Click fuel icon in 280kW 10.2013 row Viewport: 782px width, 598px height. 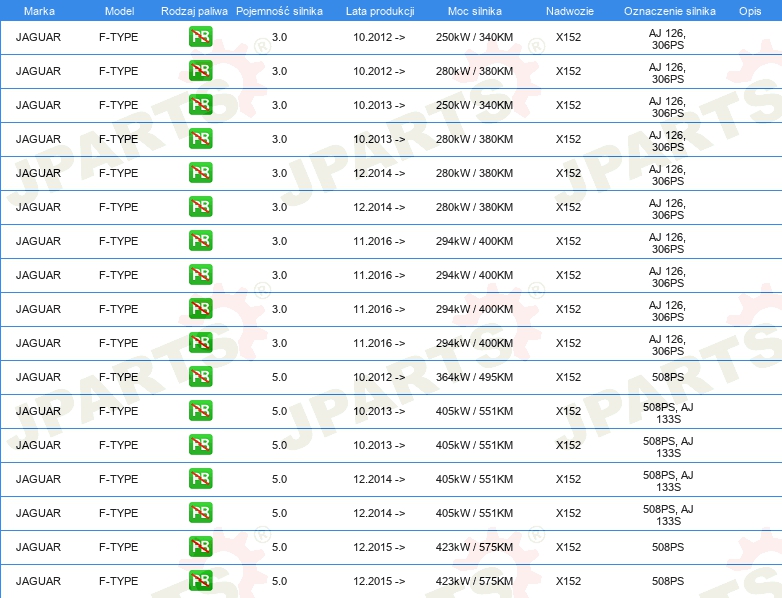(200, 139)
